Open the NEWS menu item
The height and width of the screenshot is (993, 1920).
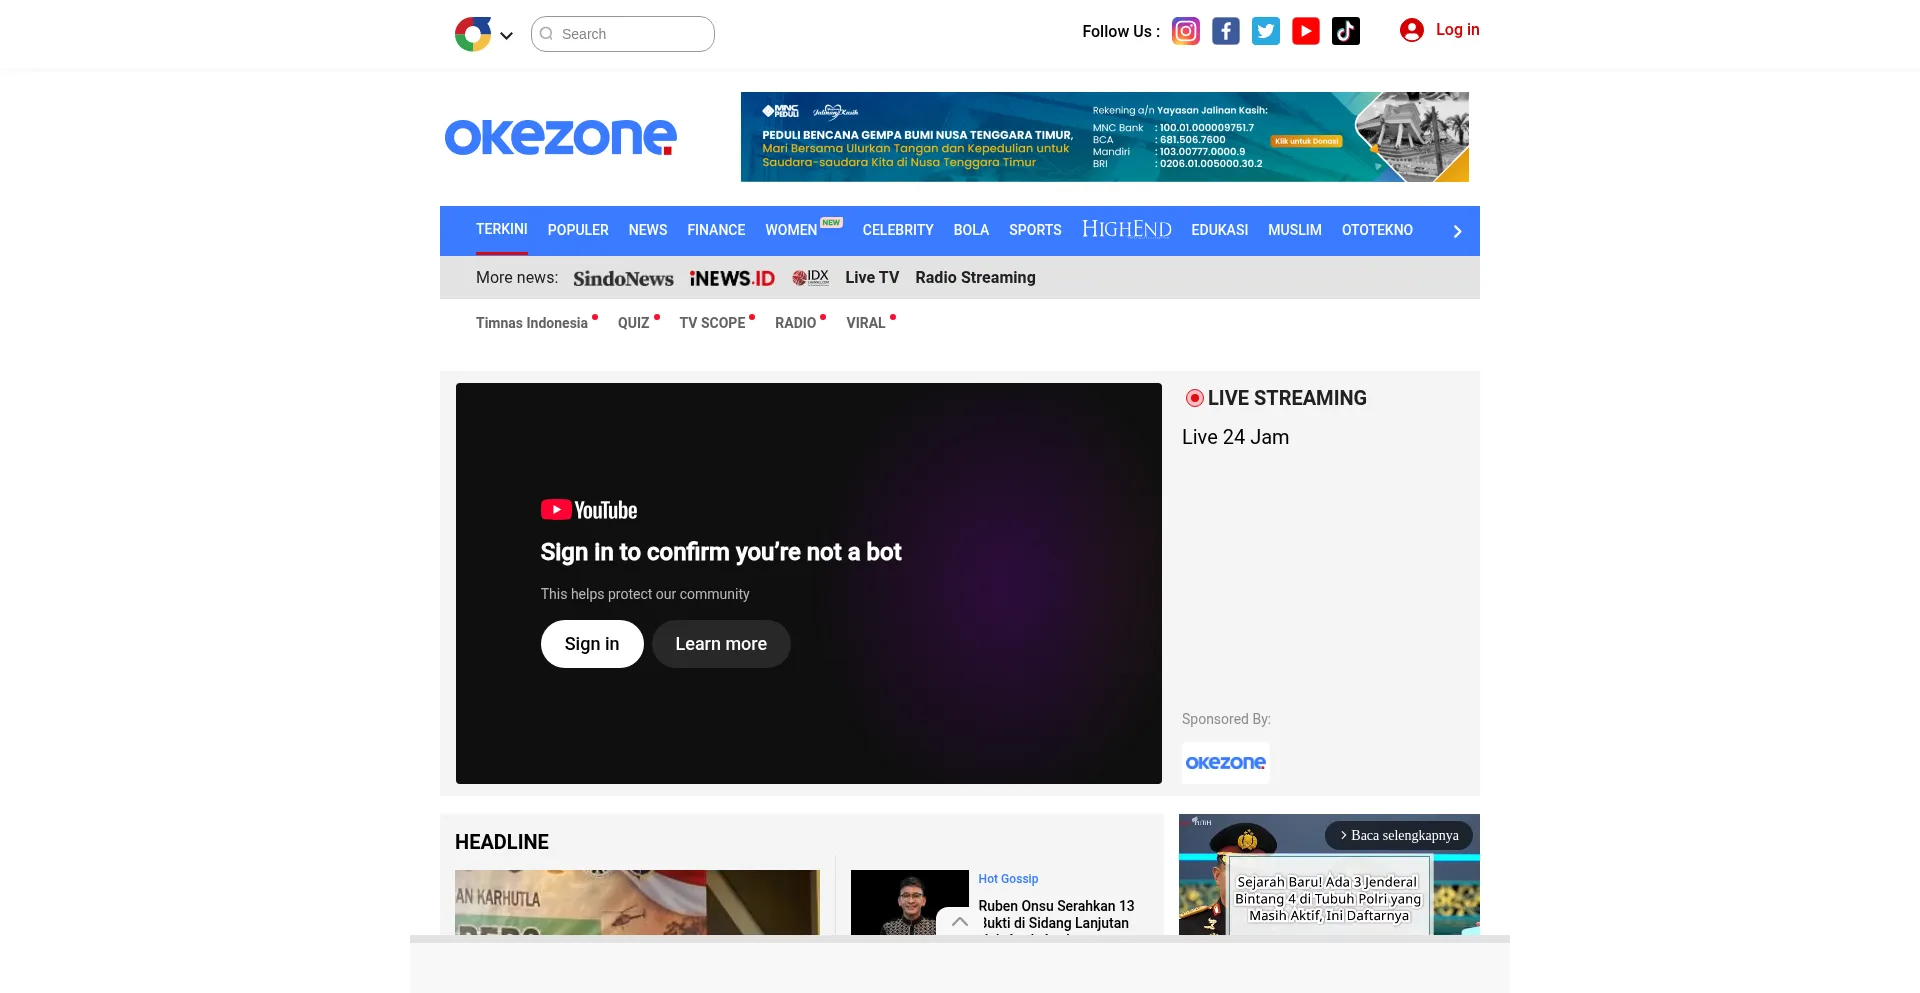point(648,230)
